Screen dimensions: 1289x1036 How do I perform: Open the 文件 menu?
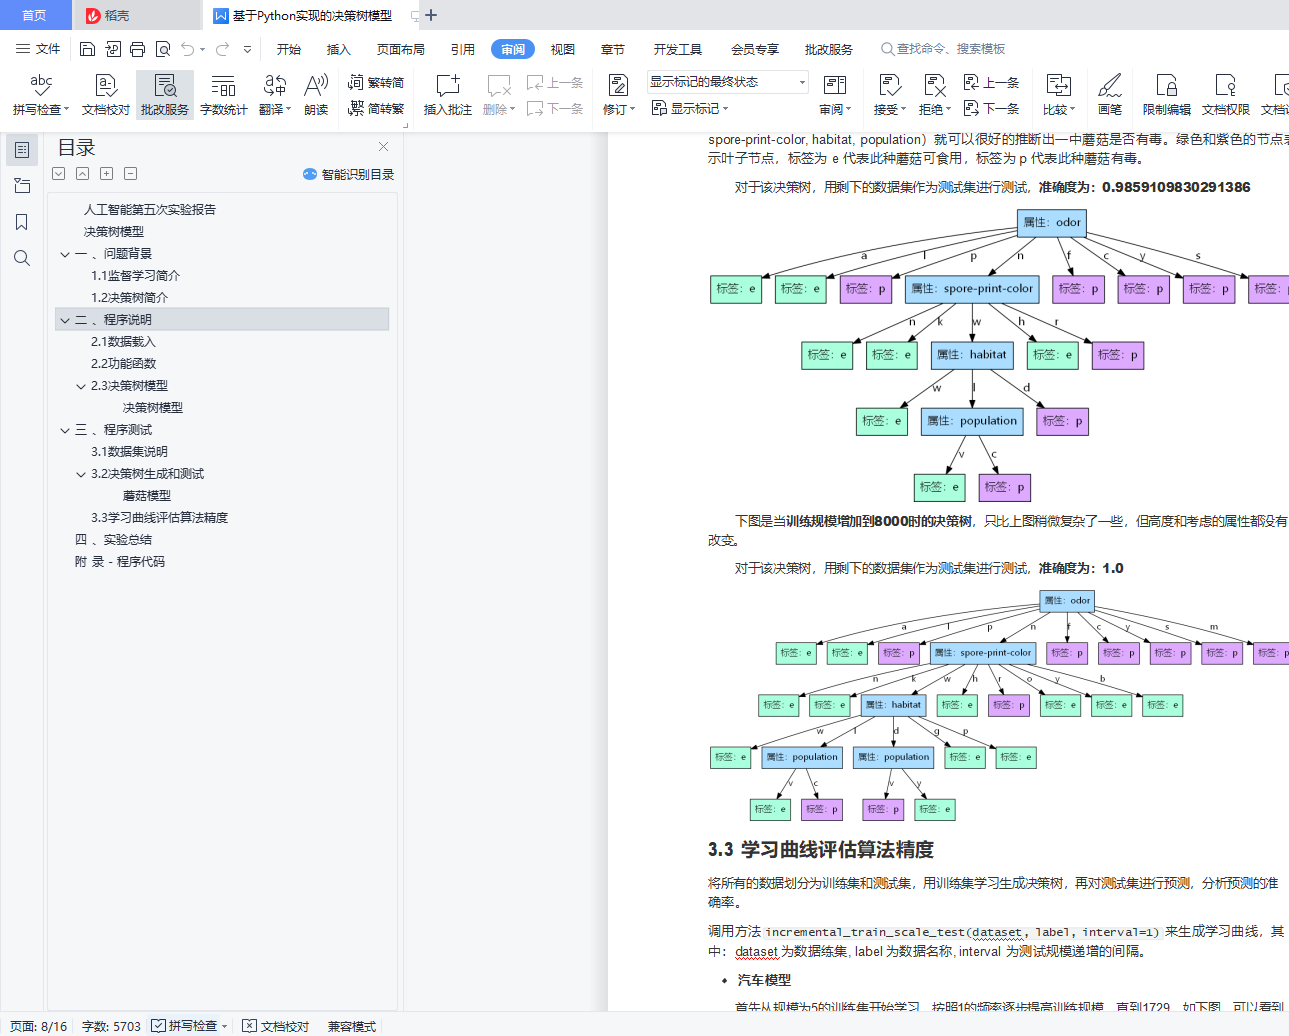click(x=38, y=49)
